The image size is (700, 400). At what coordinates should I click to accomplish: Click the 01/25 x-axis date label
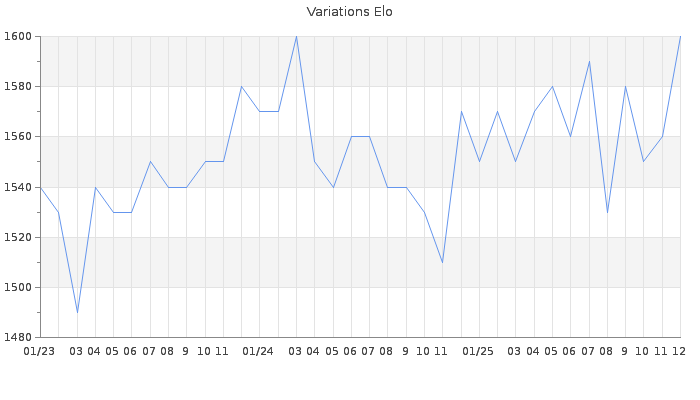tap(478, 351)
